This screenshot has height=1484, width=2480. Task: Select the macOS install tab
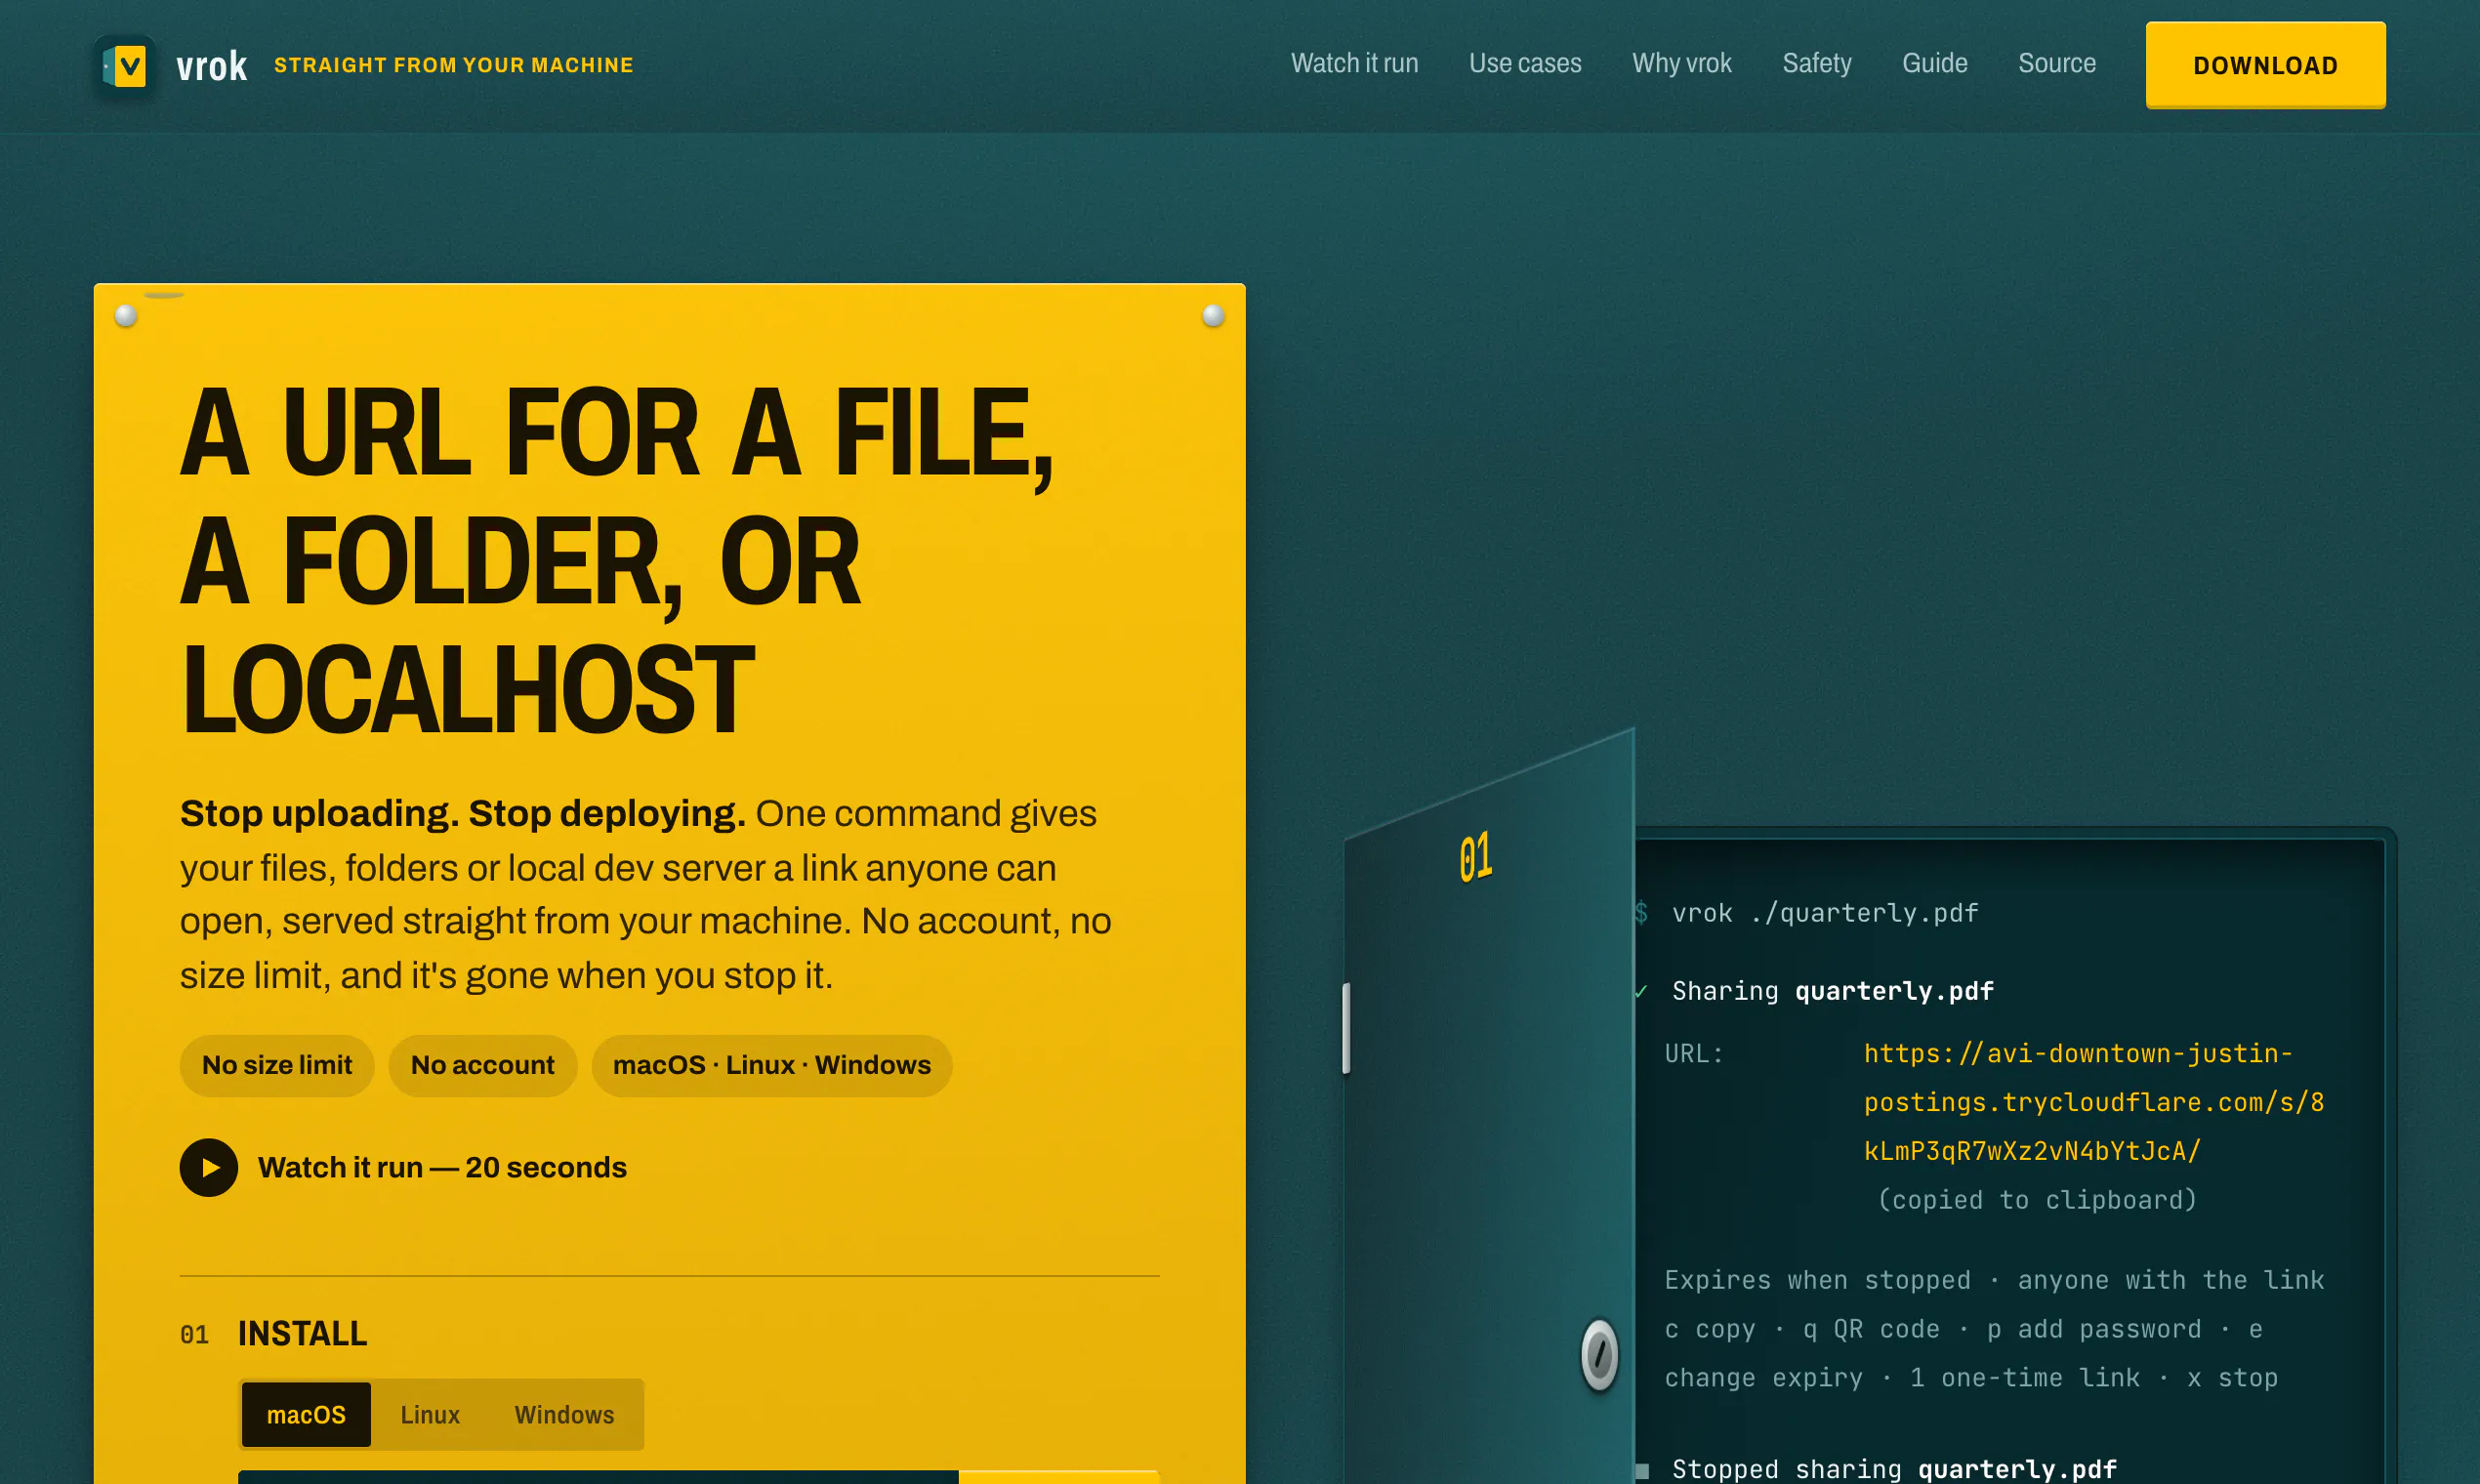306,1414
